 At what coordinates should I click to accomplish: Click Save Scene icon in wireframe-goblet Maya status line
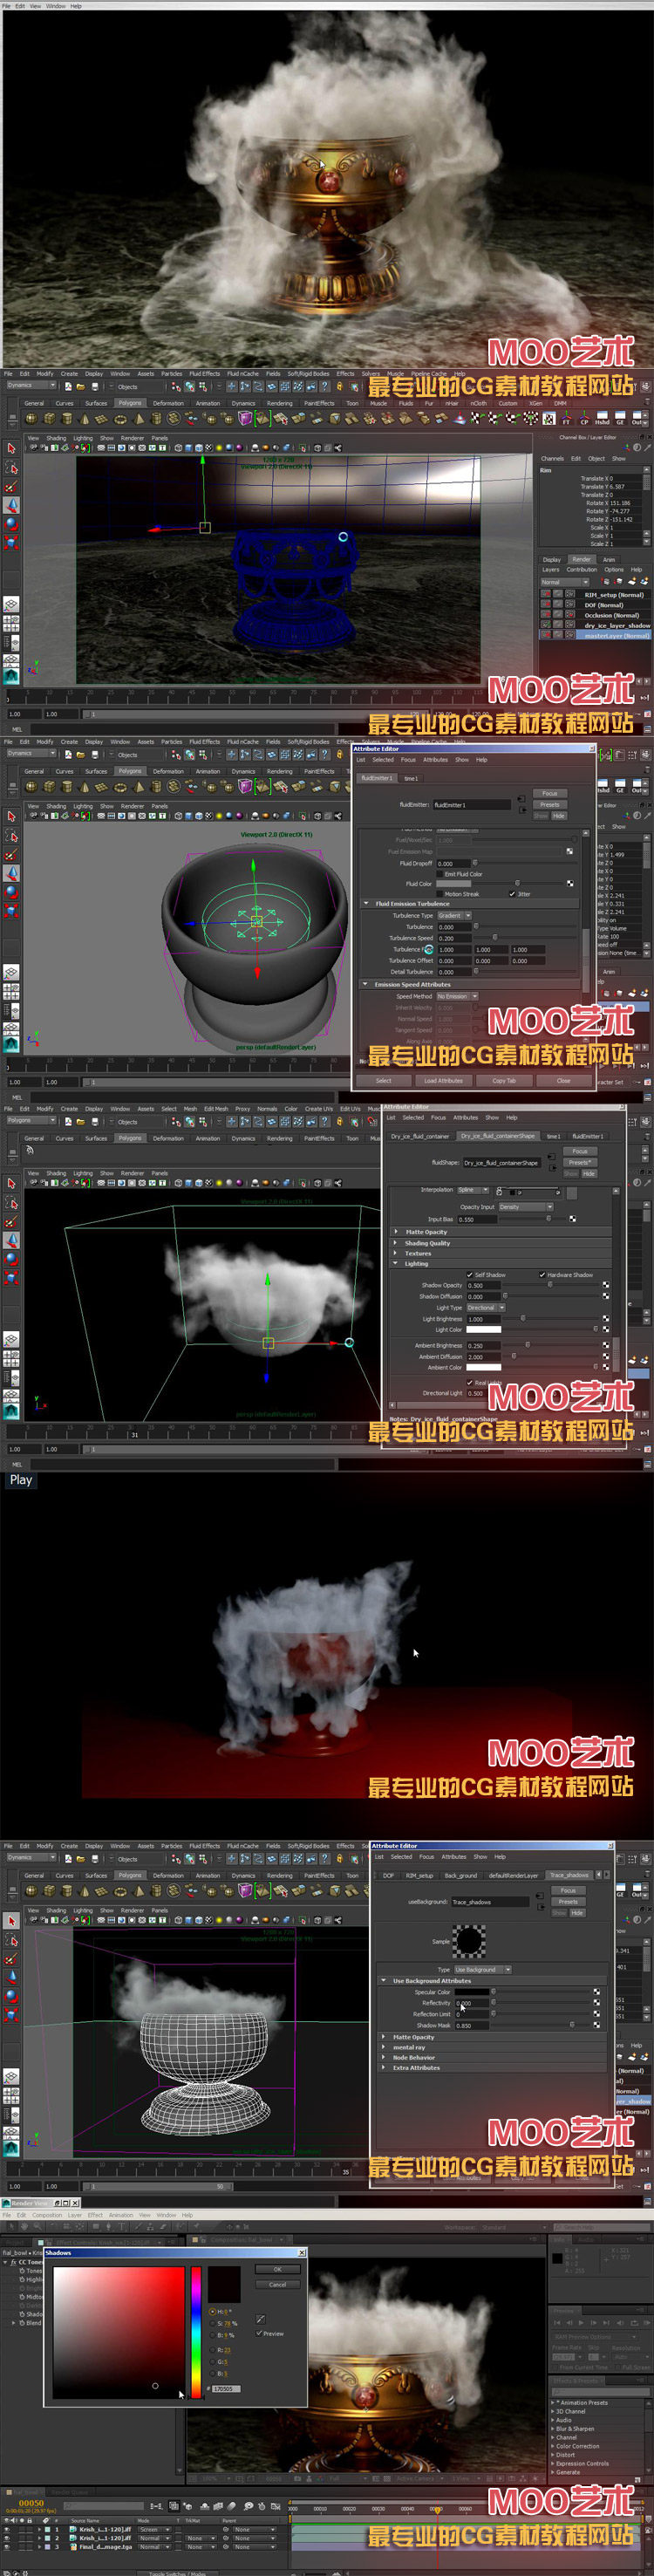95,386
